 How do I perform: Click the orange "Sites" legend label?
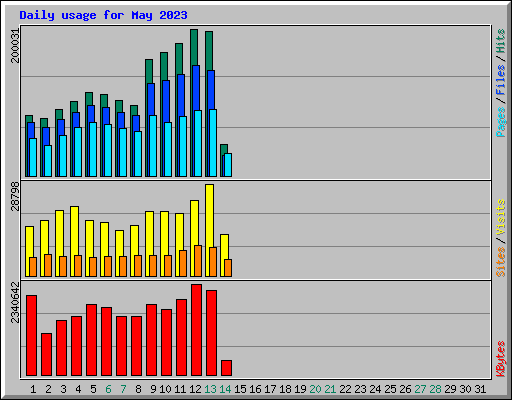[x=501, y=262]
